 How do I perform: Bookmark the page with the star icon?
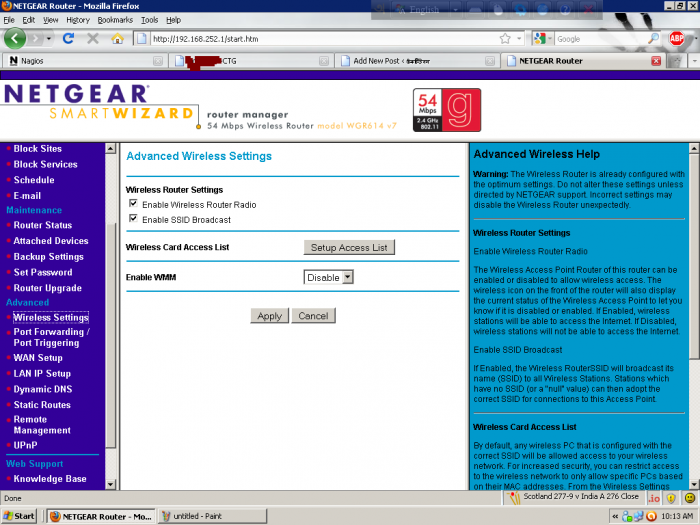[x=505, y=39]
